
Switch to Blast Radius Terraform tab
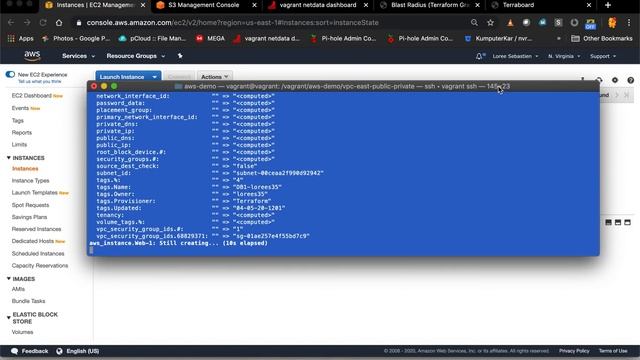click(x=429, y=5)
